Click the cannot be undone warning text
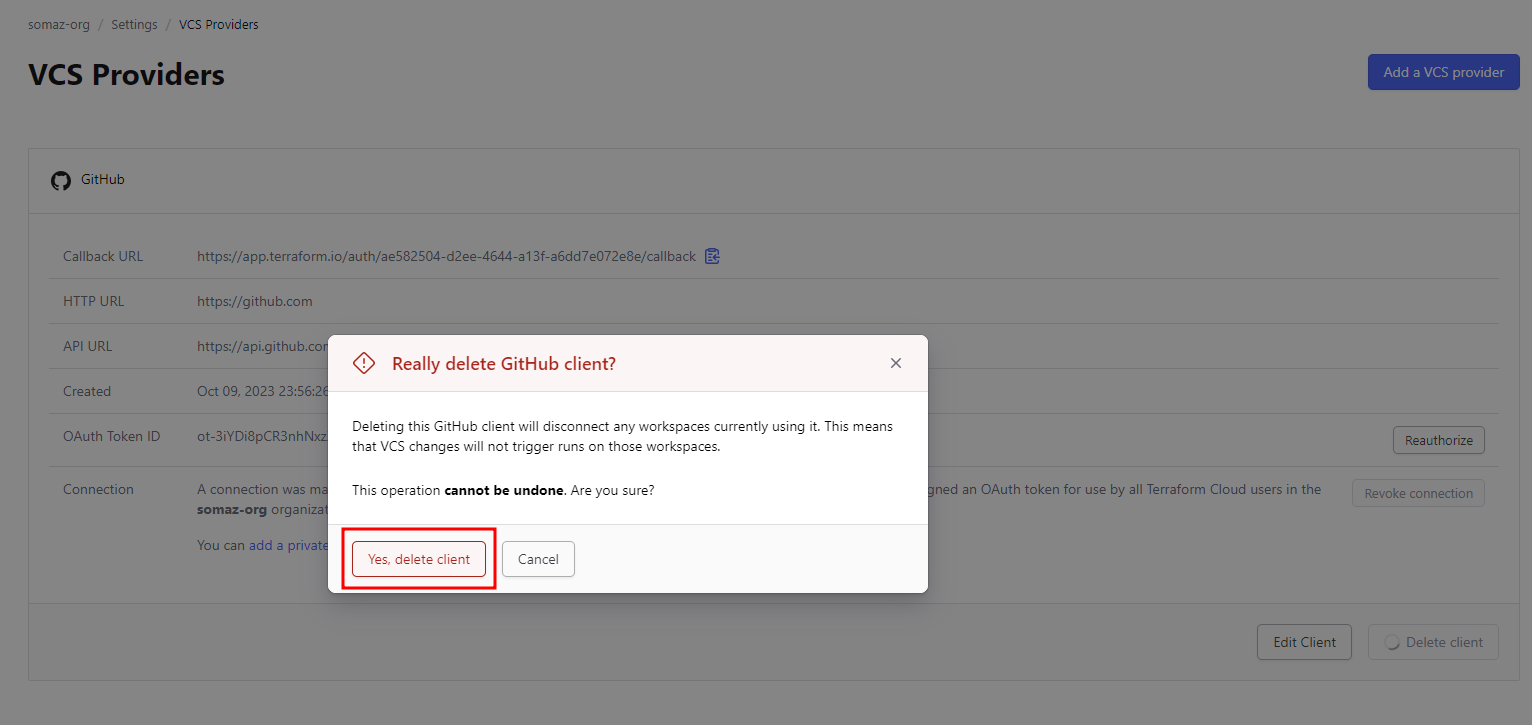The width and height of the screenshot is (1532, 725). 505,491
